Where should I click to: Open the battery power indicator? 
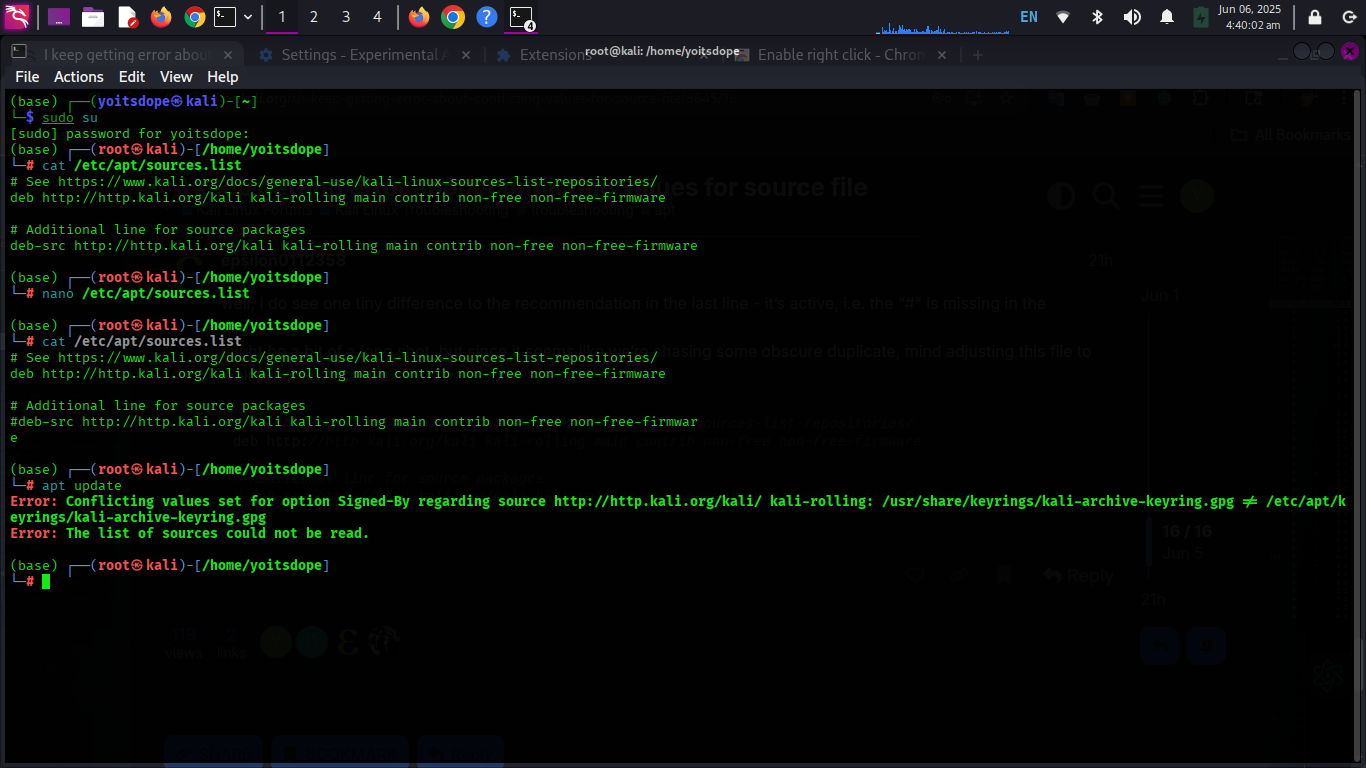pyautogui.click(x=1201, y=16)
